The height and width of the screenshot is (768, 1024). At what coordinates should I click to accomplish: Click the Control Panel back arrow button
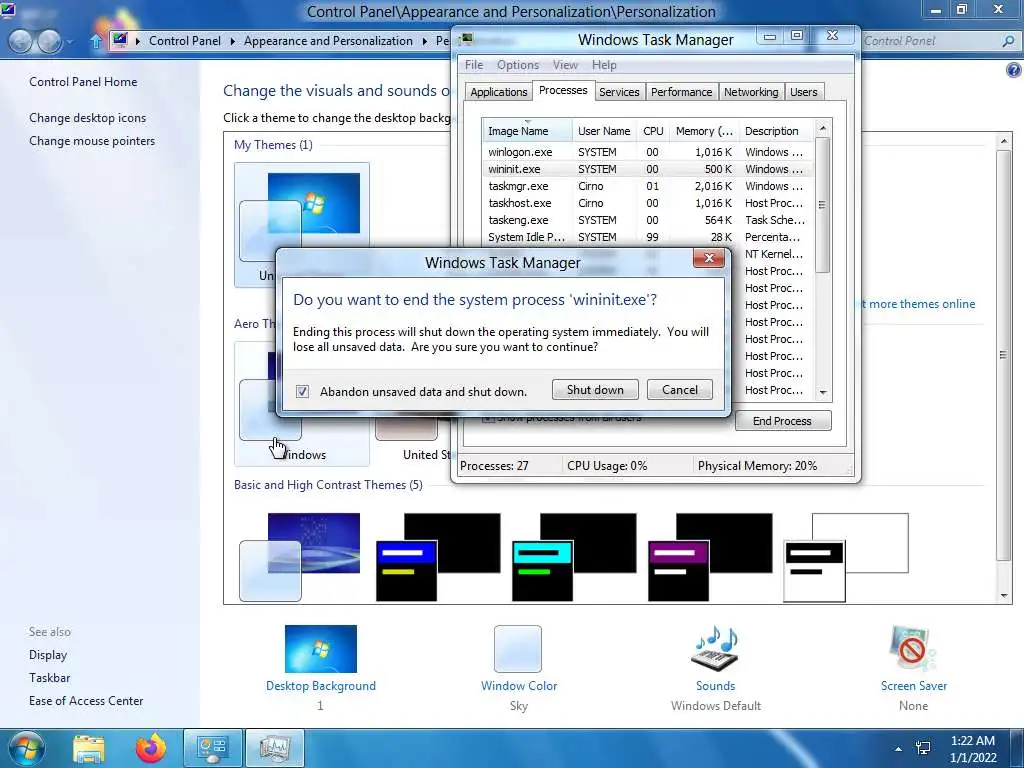tap(20, 41)
